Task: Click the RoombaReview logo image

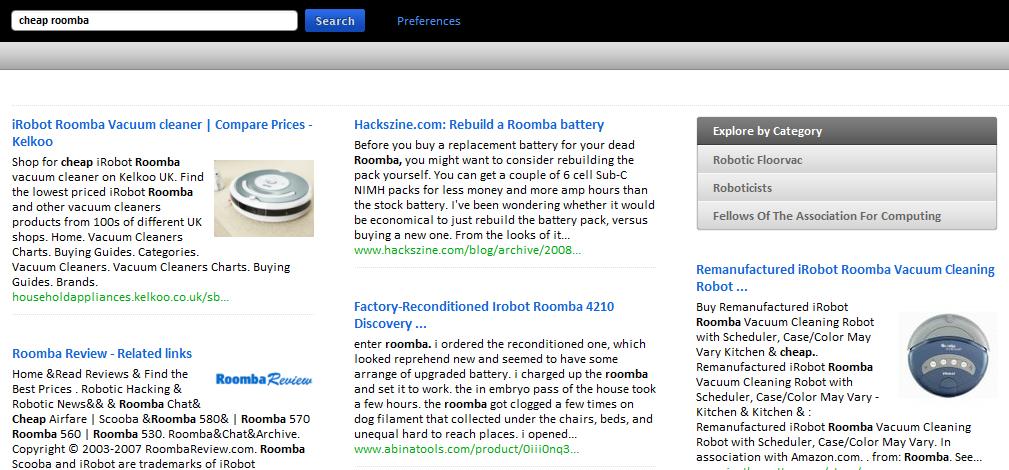Action: coord(264,379)
